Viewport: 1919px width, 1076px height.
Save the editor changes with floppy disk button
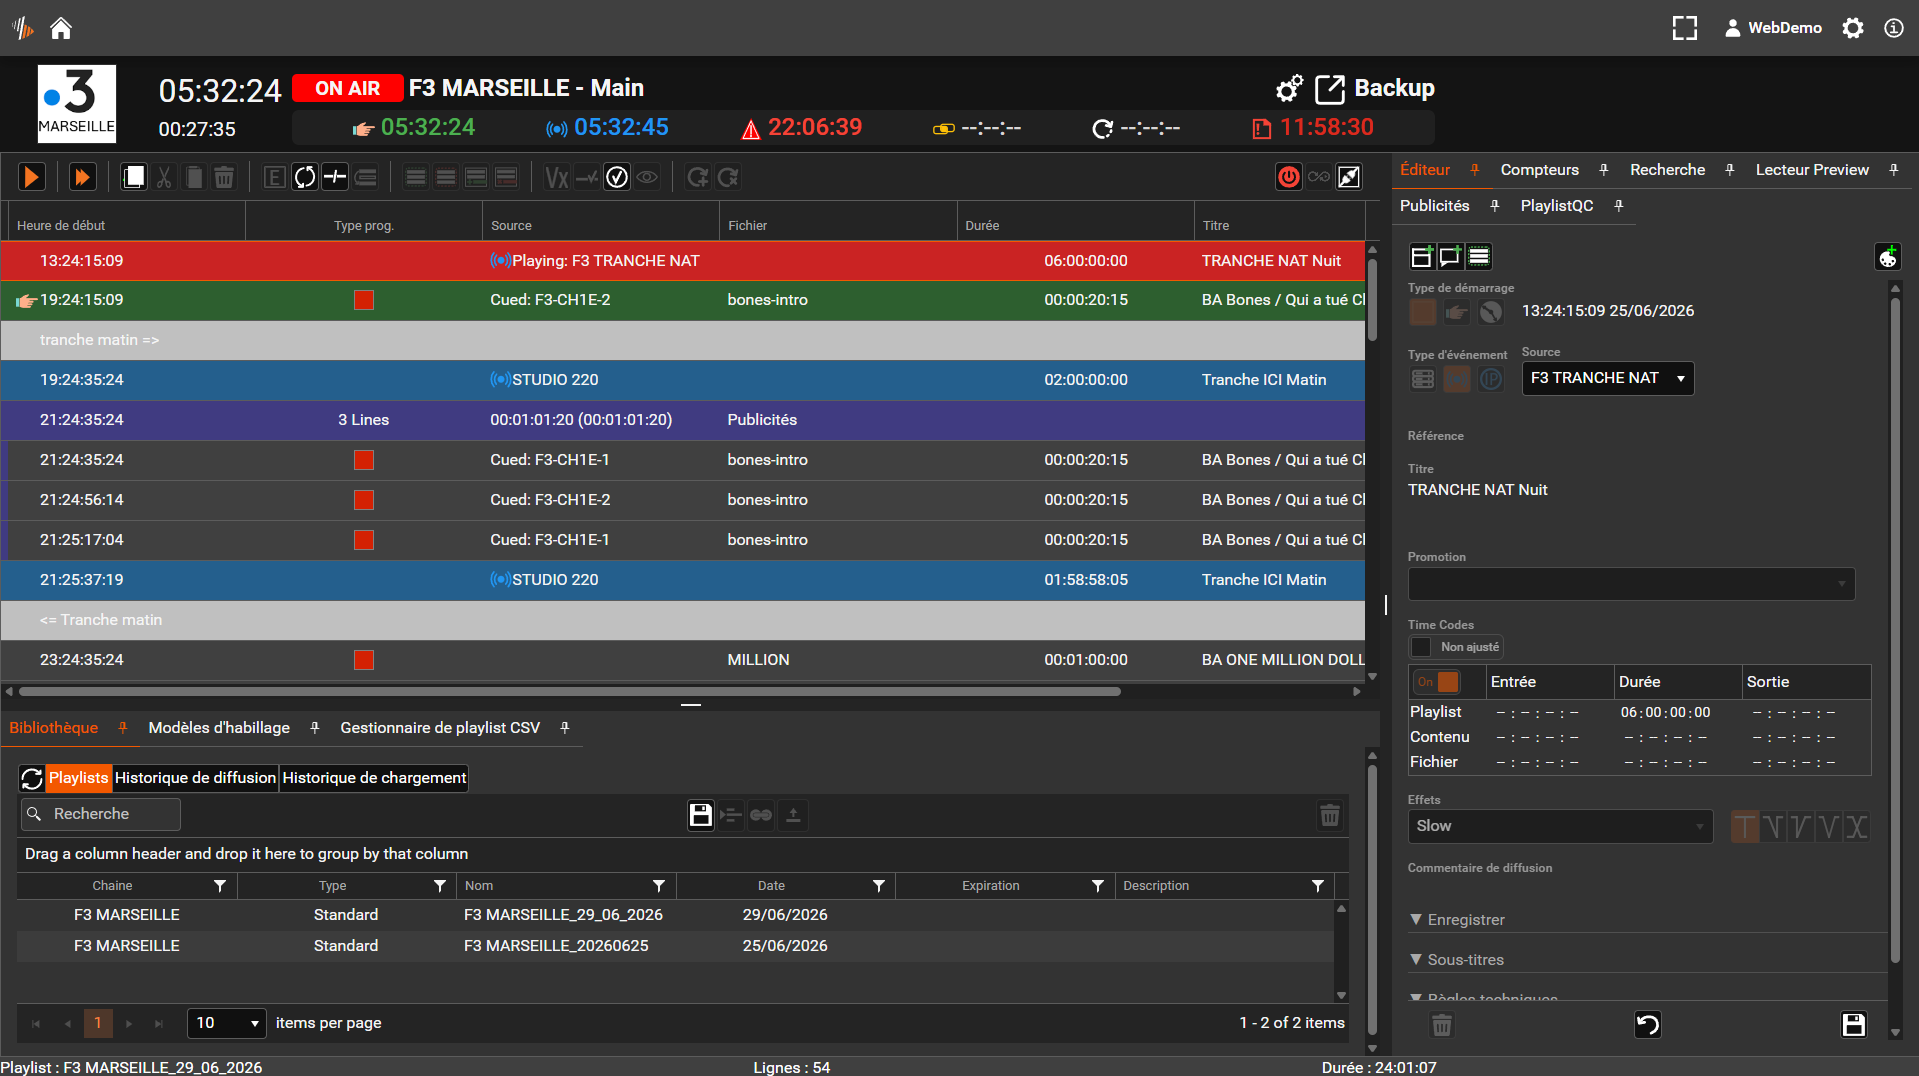1853,1024
